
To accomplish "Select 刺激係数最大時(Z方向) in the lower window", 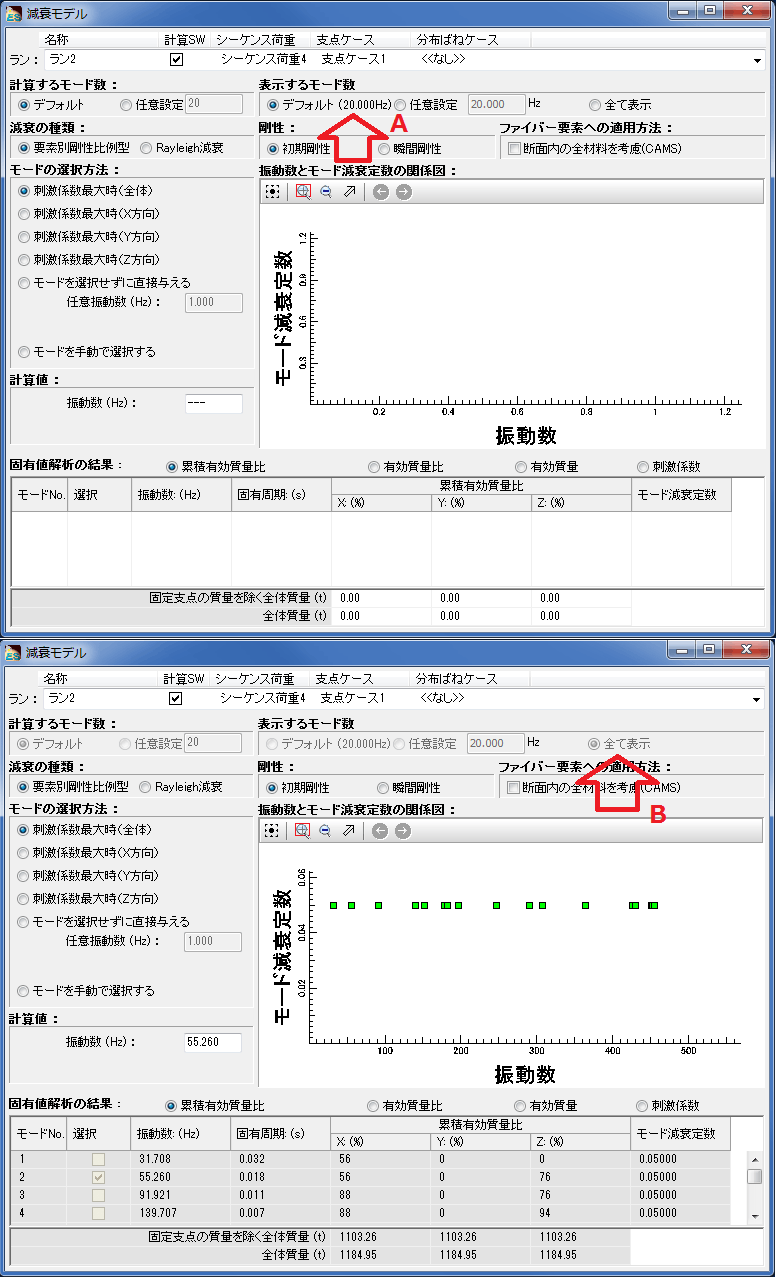I will tap(24, 899).
